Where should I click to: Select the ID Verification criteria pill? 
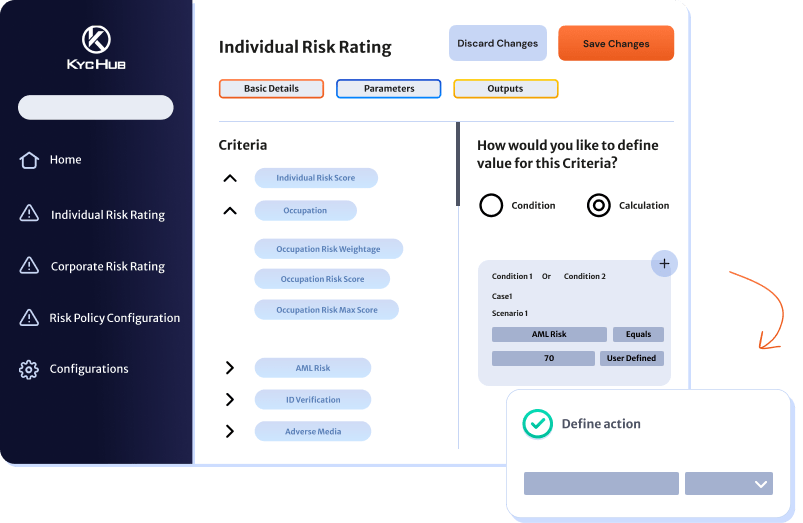(x=313, y=400)
